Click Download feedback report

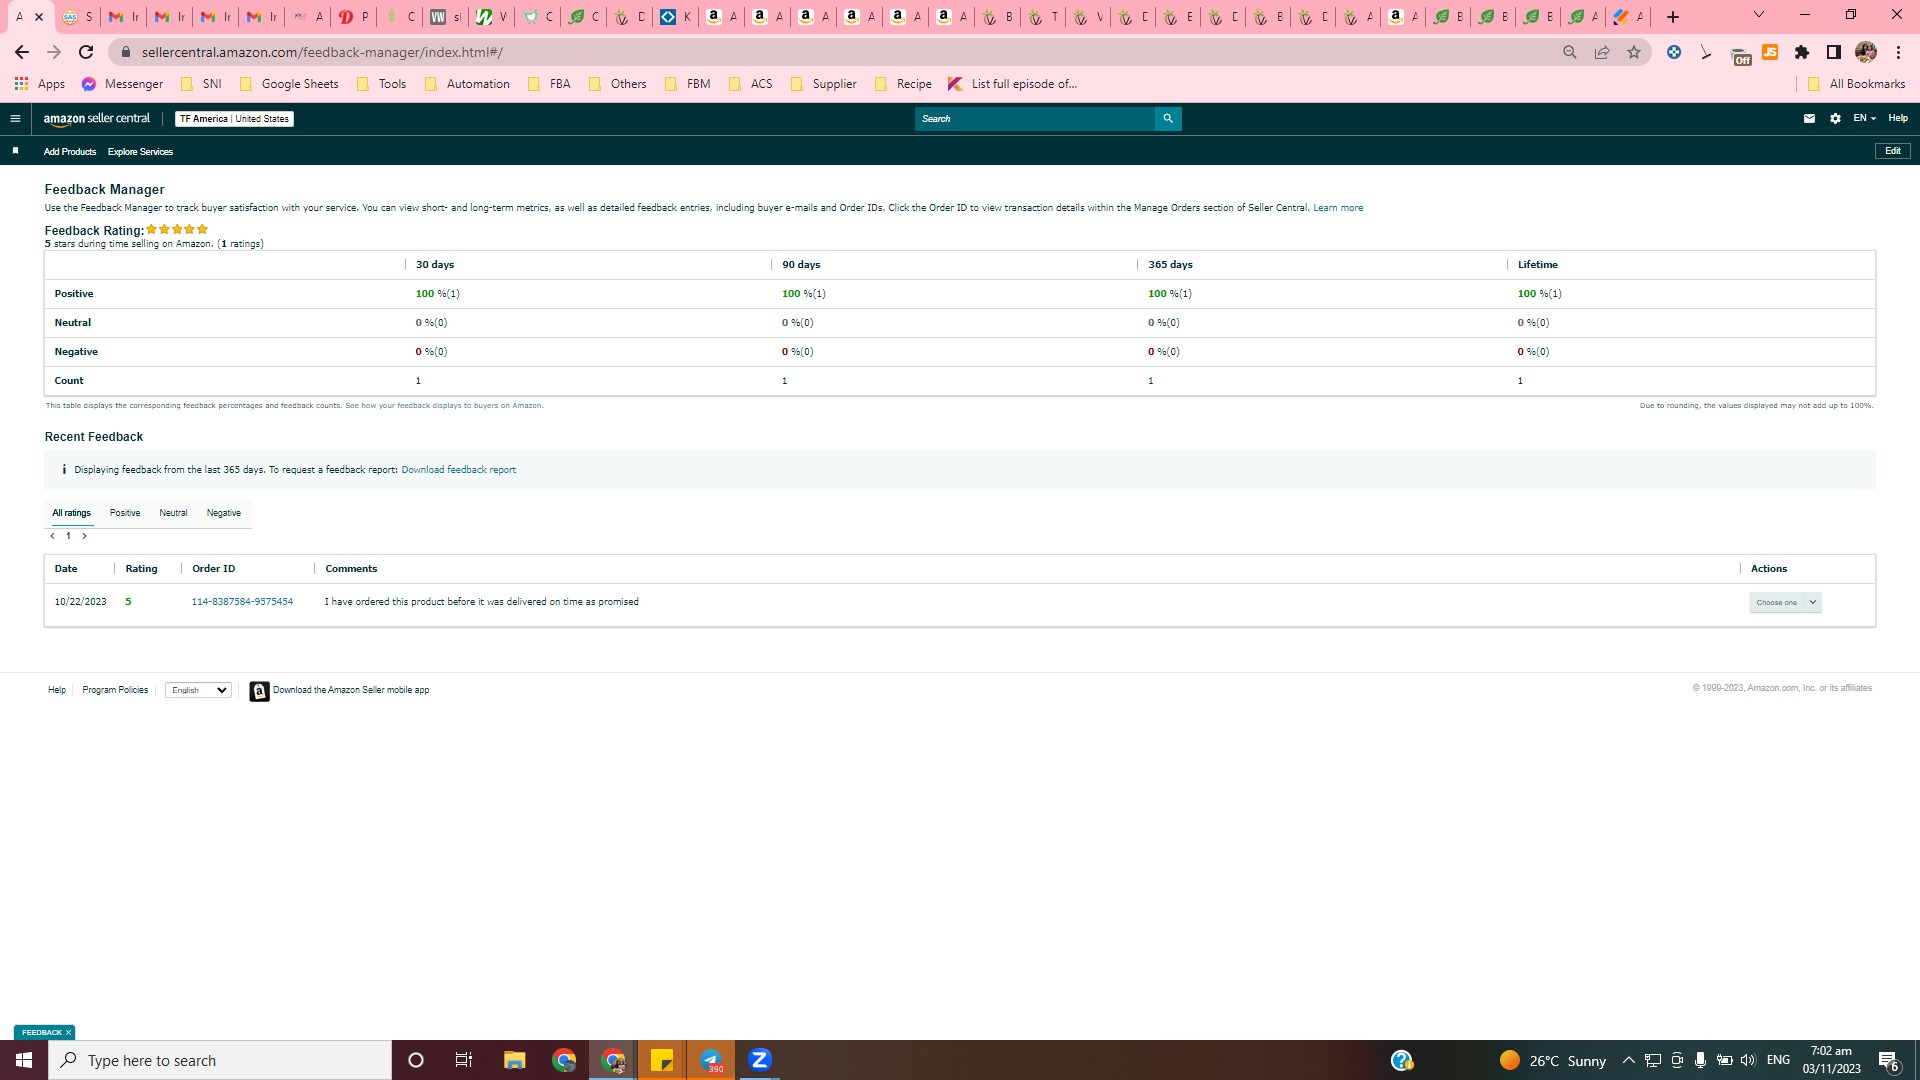459,470
